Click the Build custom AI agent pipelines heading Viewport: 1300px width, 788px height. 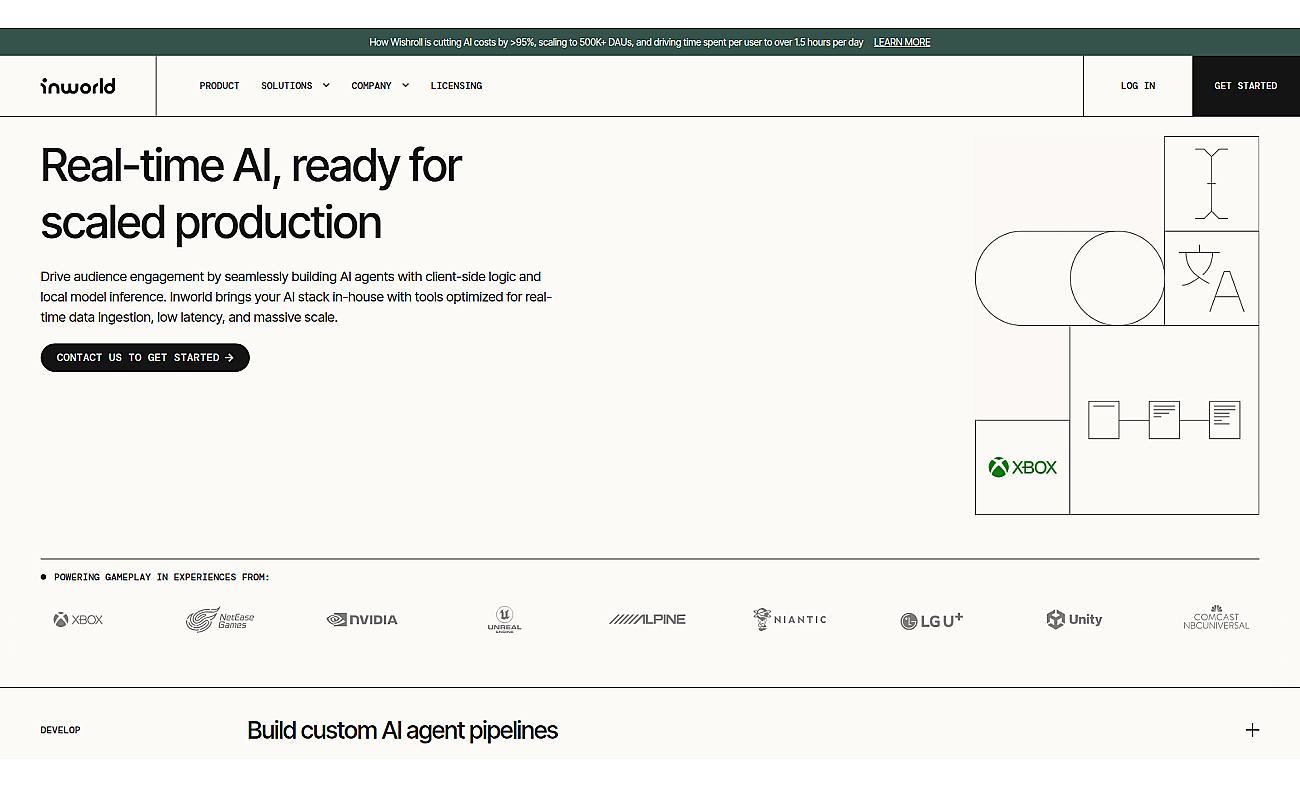tap(402, 731)
